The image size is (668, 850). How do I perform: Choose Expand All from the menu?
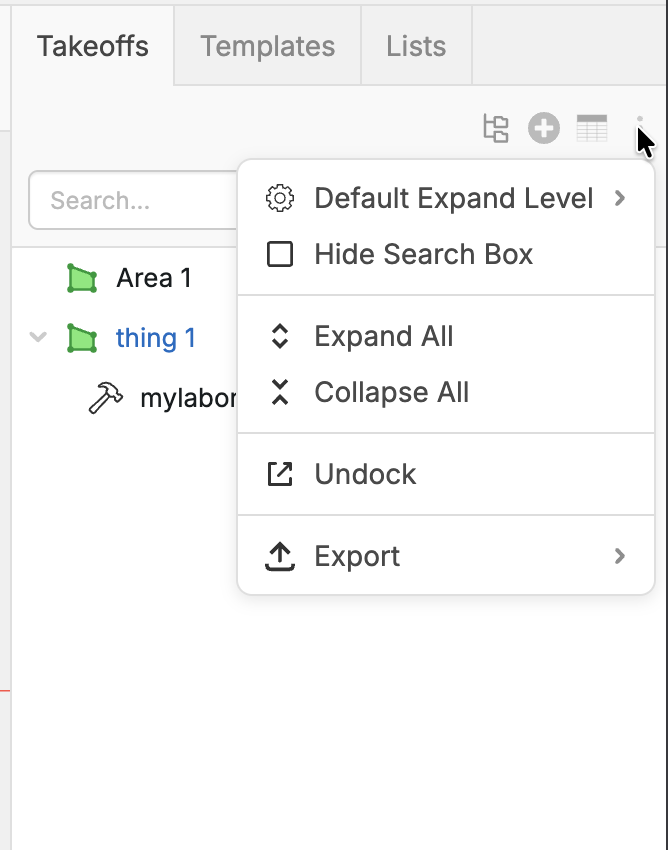(384, 336)
